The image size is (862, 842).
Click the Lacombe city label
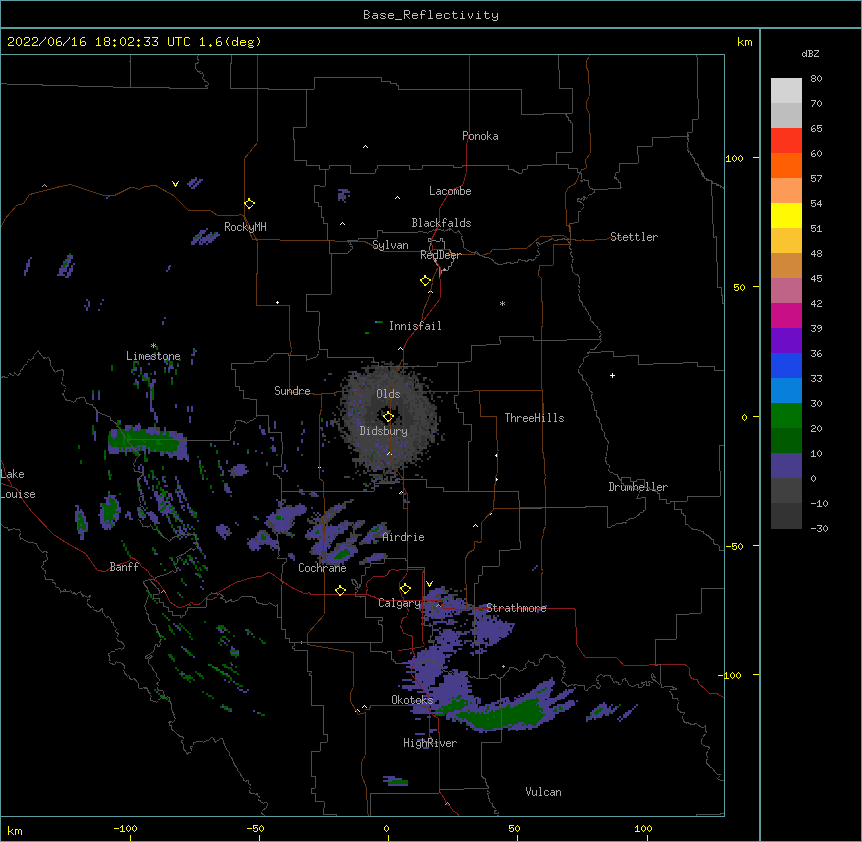pos(450,191)
